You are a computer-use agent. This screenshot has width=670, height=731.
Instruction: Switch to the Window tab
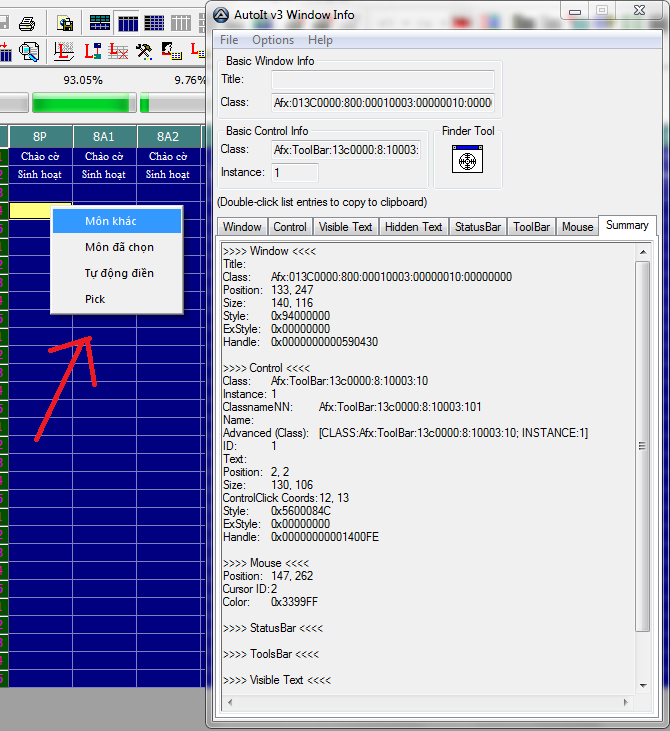point(242,227)
